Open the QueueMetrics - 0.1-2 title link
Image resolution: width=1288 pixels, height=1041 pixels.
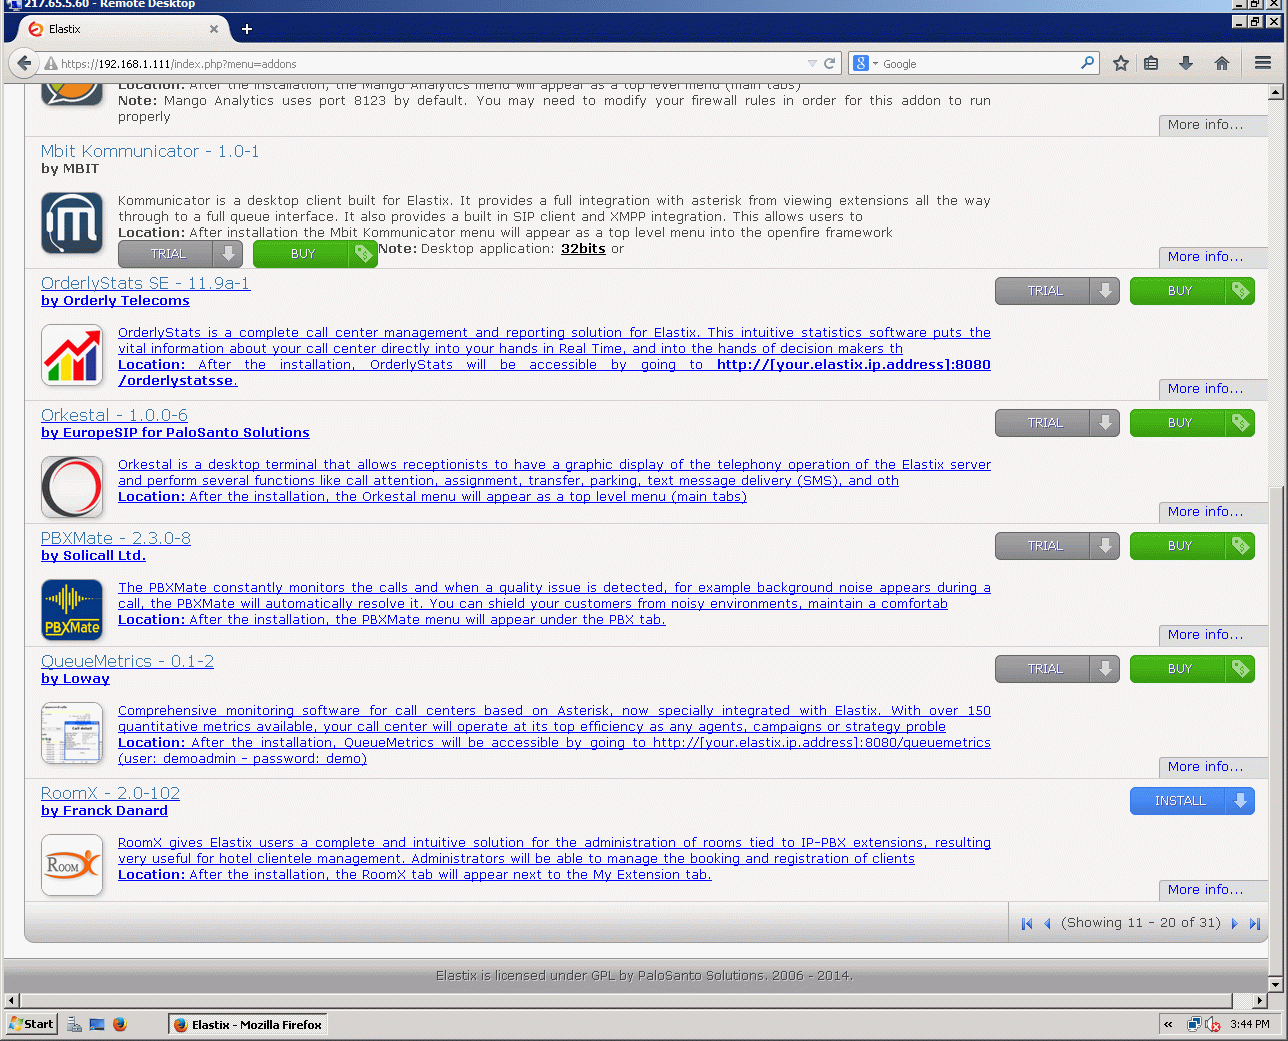[127, 661]
